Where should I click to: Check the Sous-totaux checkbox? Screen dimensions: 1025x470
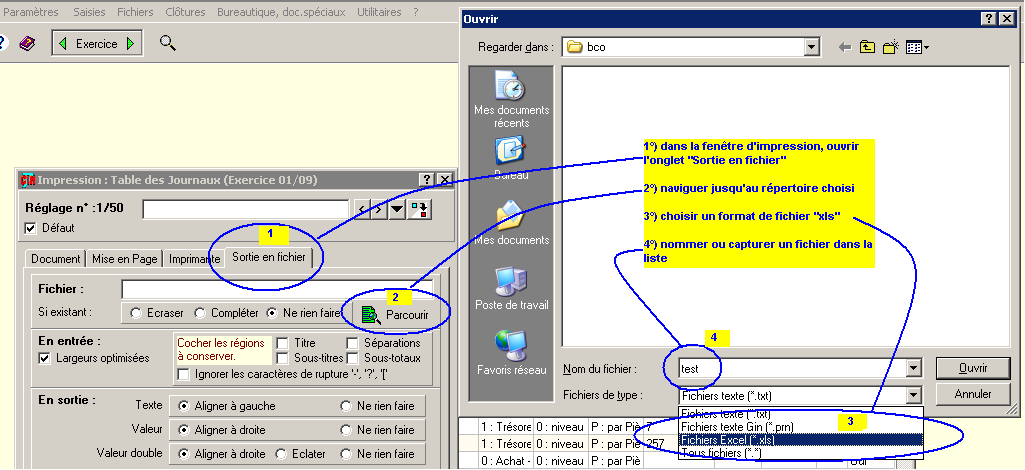point(352,358)
